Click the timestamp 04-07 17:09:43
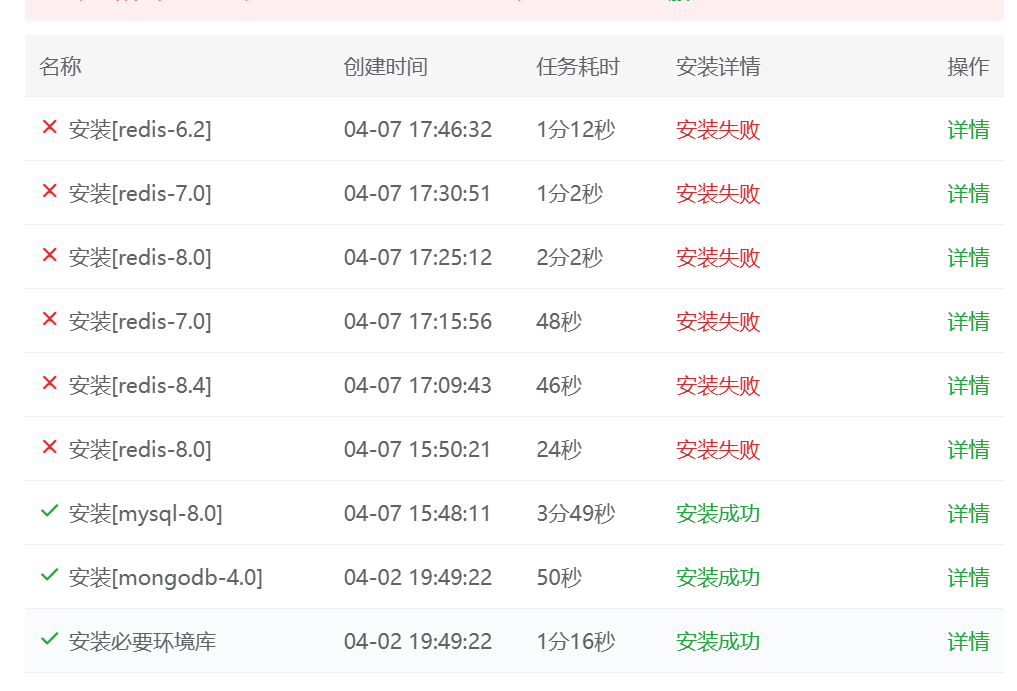 418,385
